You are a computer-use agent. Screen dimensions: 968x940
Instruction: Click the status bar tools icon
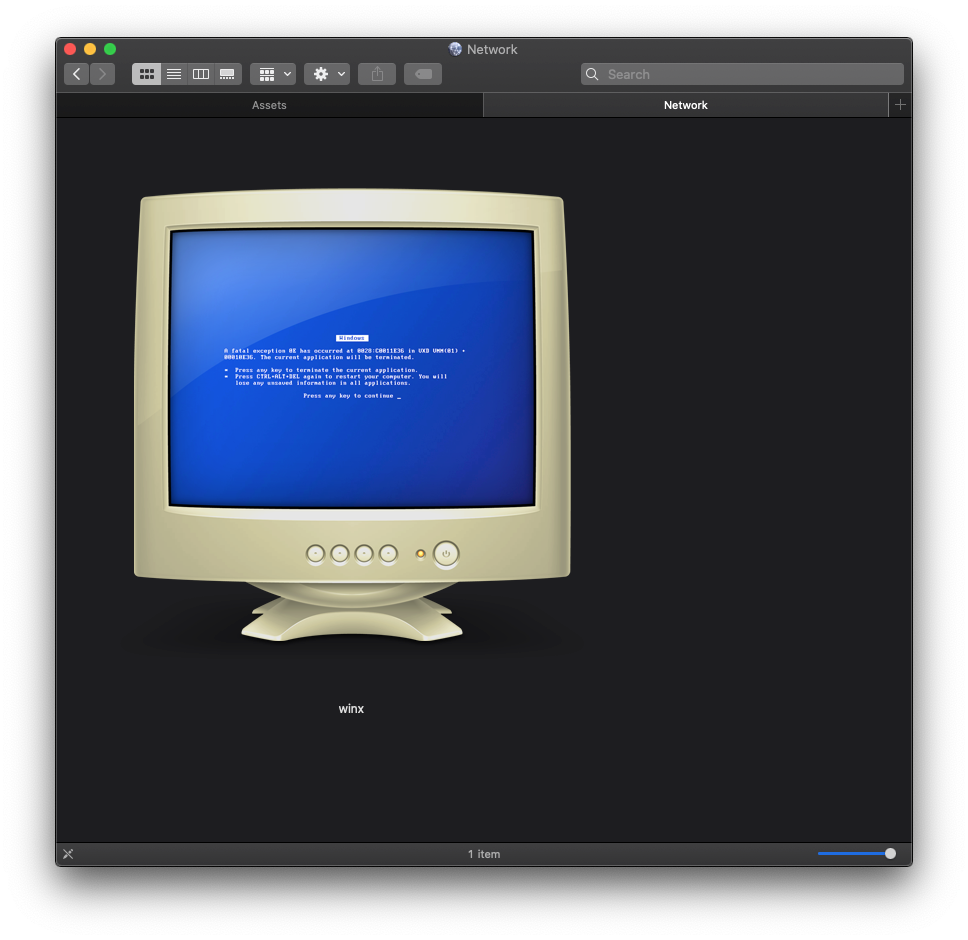68,854
